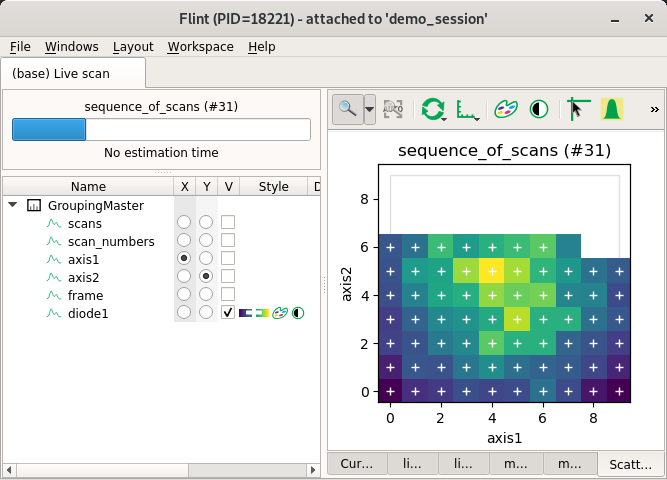Select the zoom magnifier tool

tap(348, 109)
